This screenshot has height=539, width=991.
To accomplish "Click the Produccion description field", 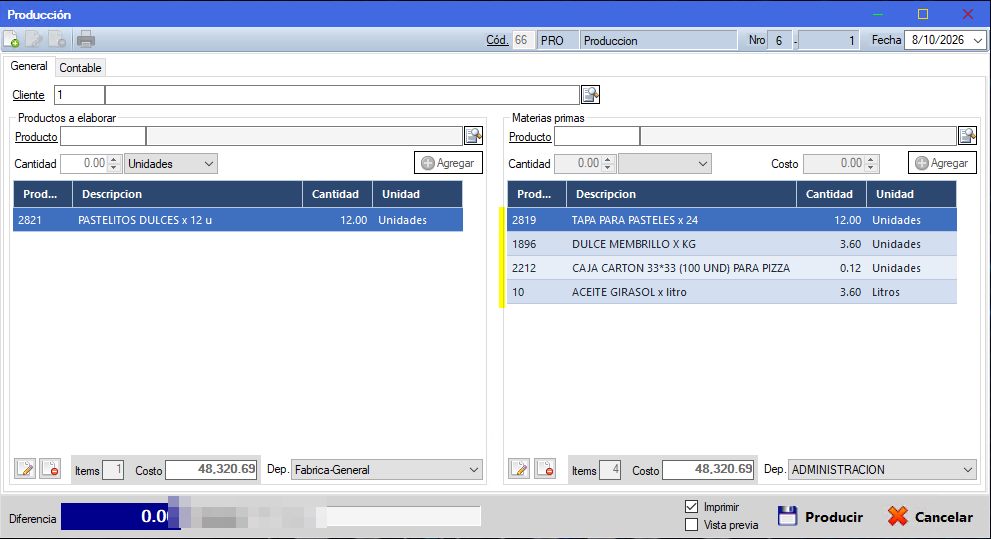I will point(659,40).
